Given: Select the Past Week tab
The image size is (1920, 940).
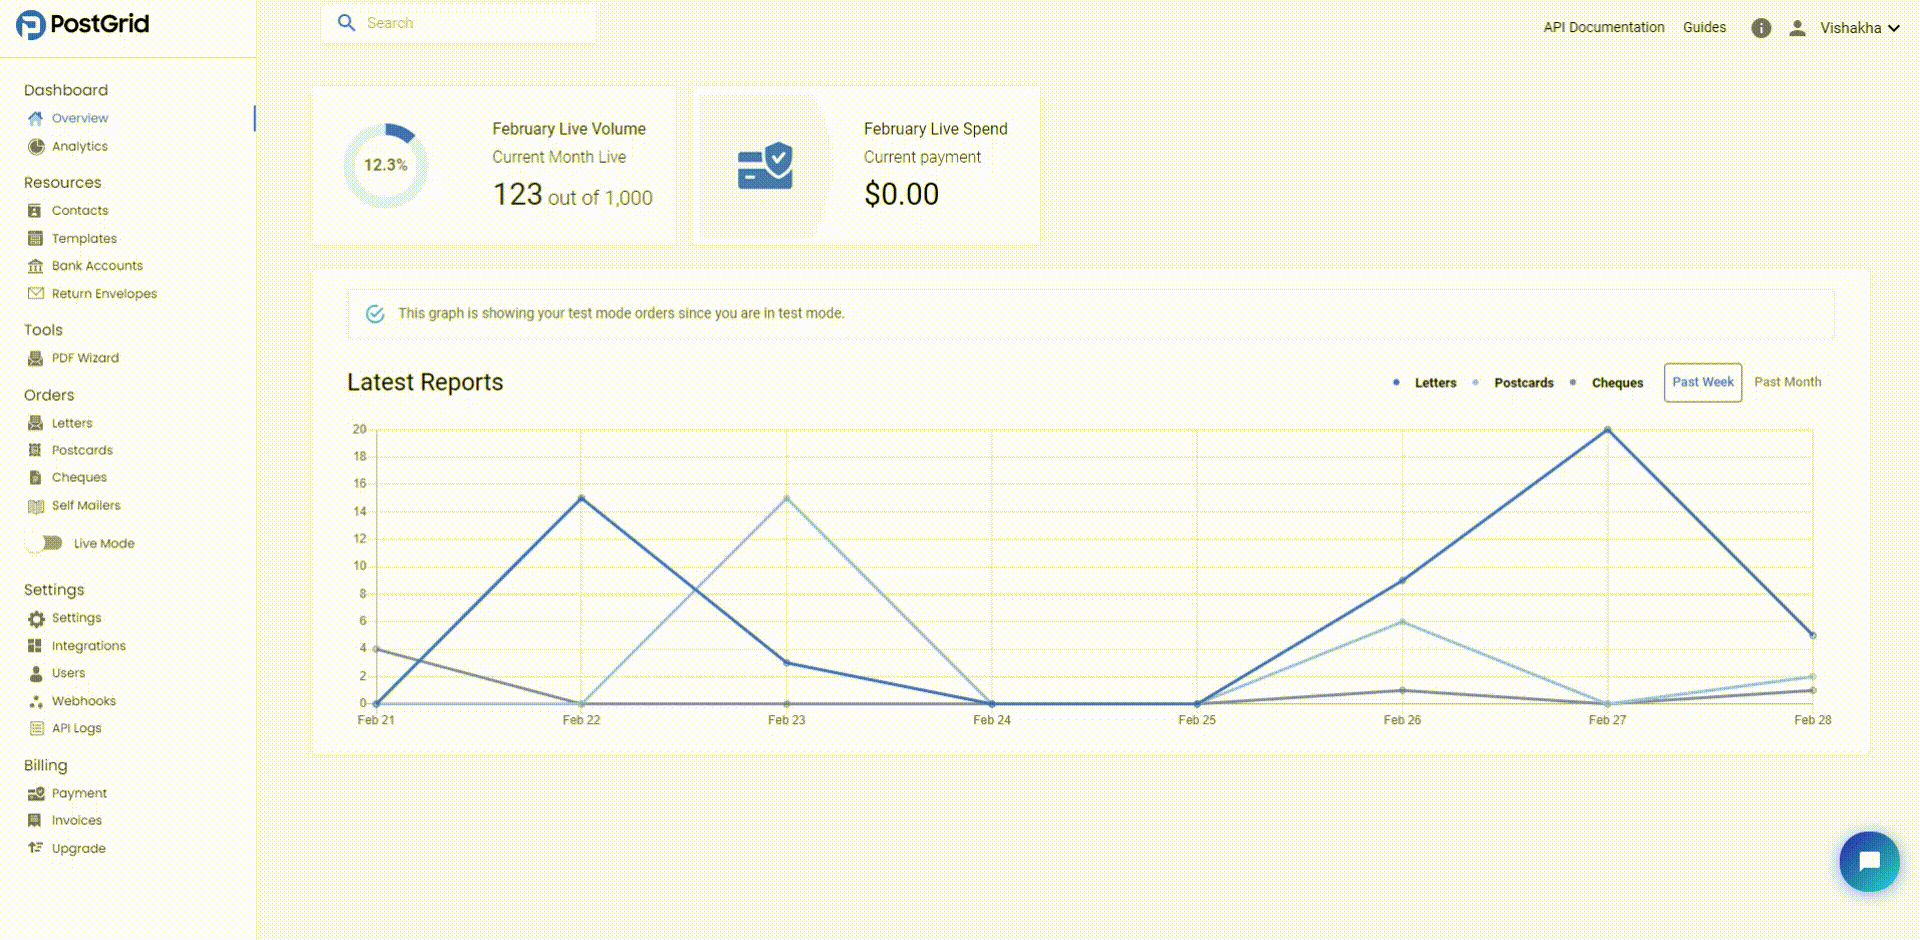Looking at the screenshot, I should pyautogui.click(x=1703, y=382).
